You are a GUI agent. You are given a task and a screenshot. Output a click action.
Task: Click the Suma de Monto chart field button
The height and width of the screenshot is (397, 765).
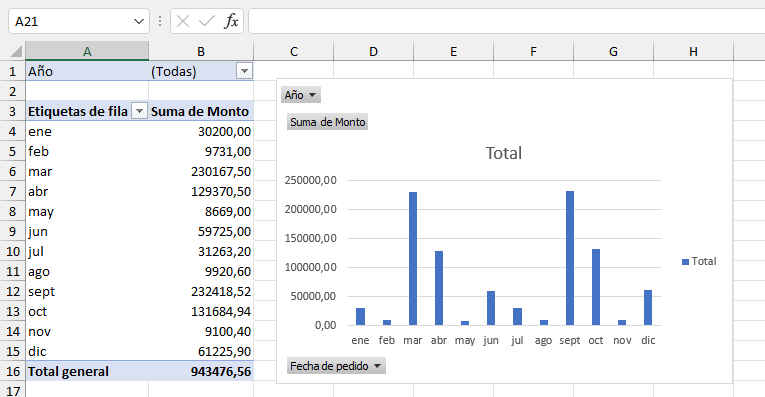[327, 122]
